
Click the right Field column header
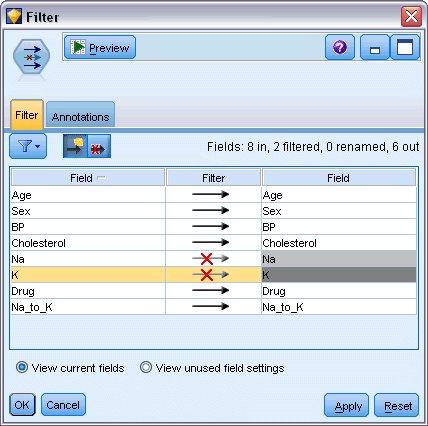click(339, 178)
